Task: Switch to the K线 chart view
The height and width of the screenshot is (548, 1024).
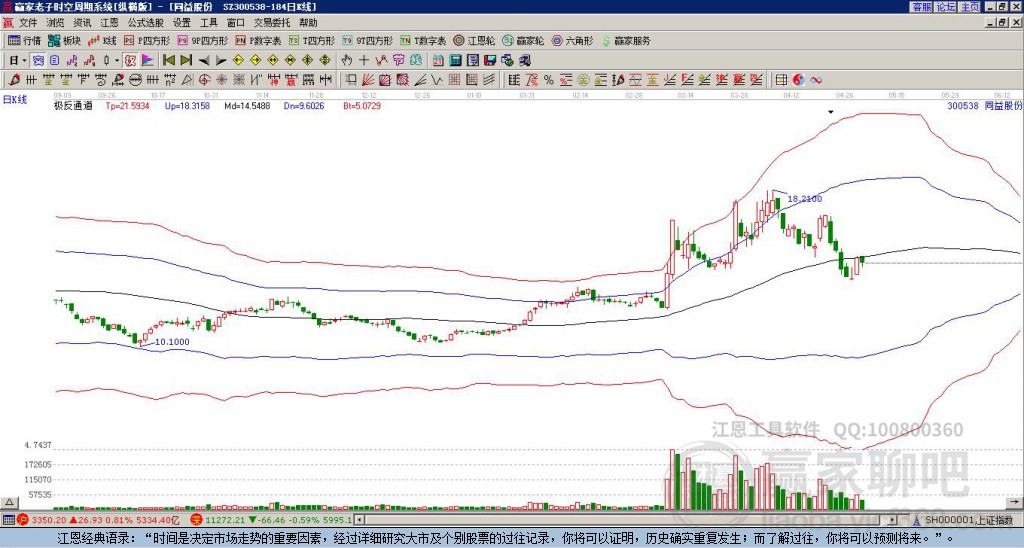Action: (102, 40)
